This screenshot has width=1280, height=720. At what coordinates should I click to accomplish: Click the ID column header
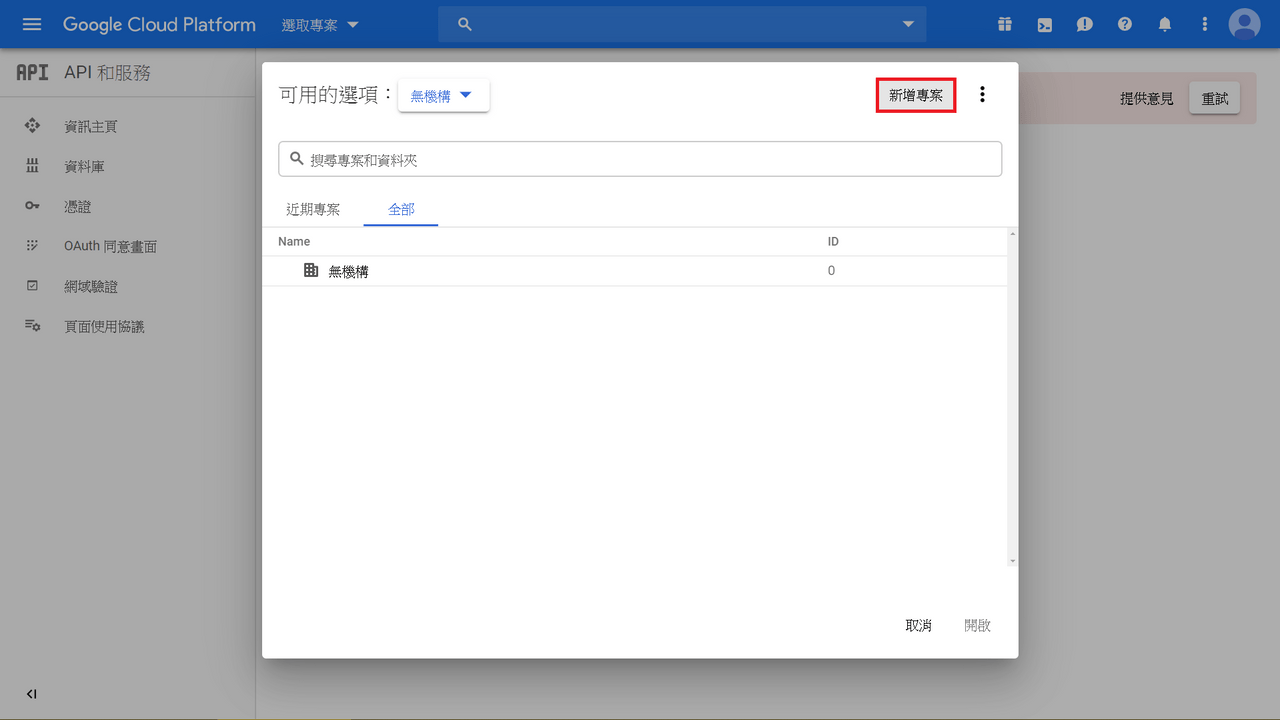[833, 242]
